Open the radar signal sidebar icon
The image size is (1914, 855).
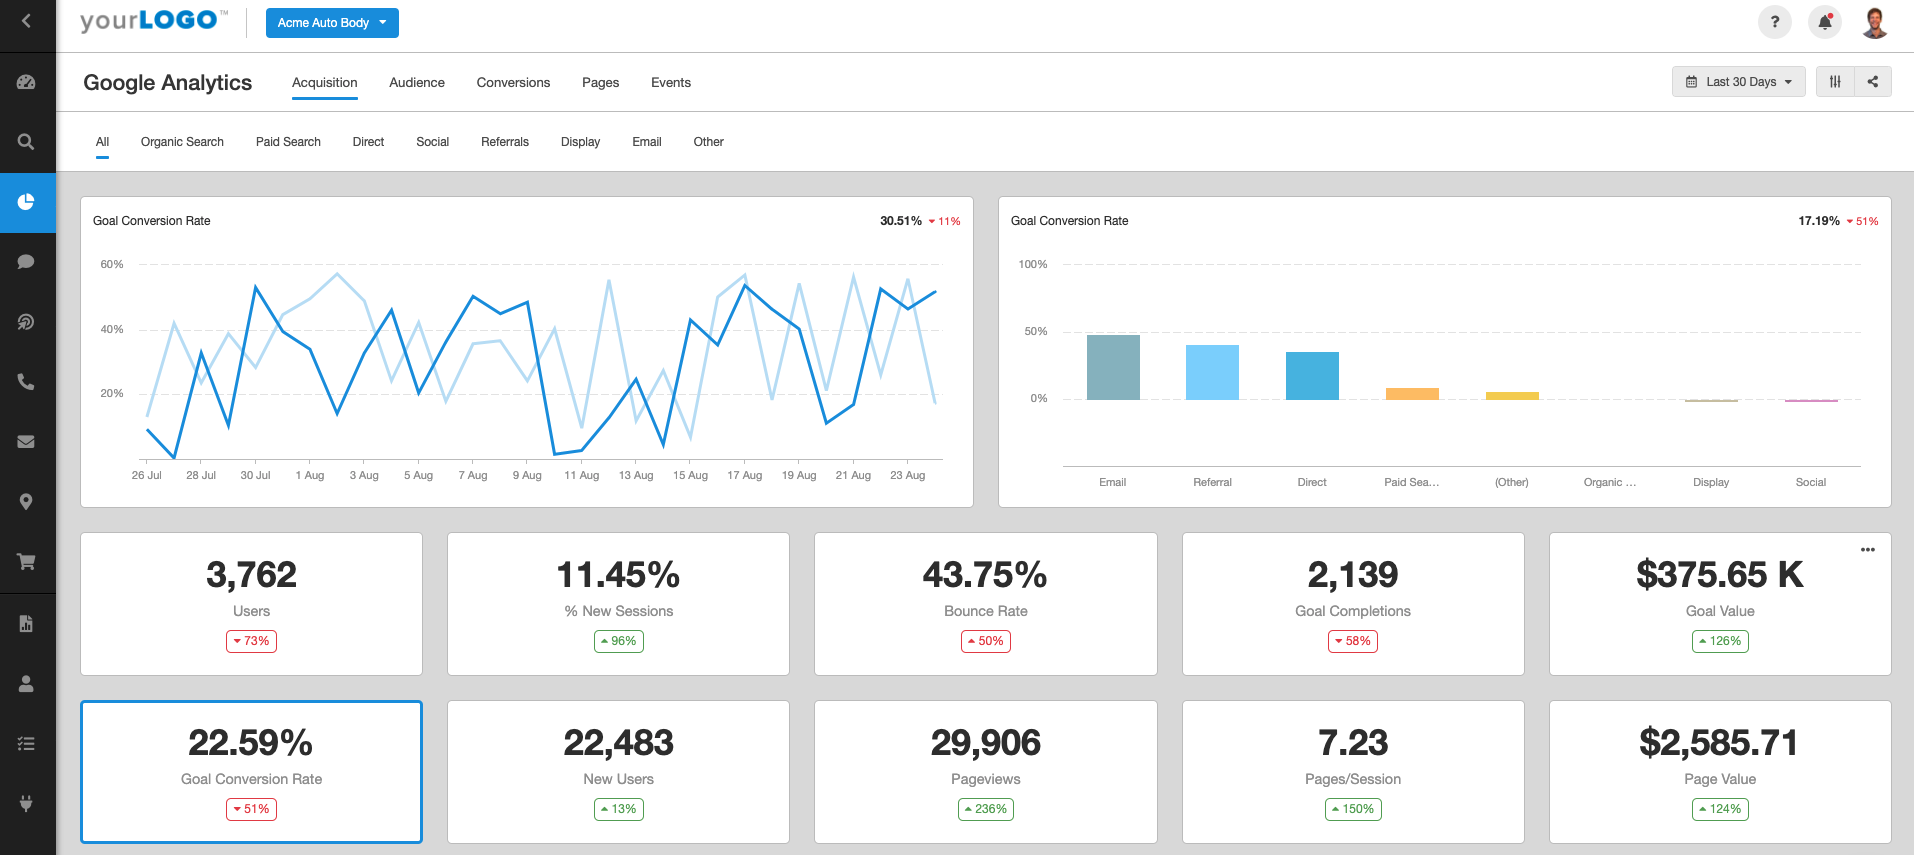(x=27, y=322)
